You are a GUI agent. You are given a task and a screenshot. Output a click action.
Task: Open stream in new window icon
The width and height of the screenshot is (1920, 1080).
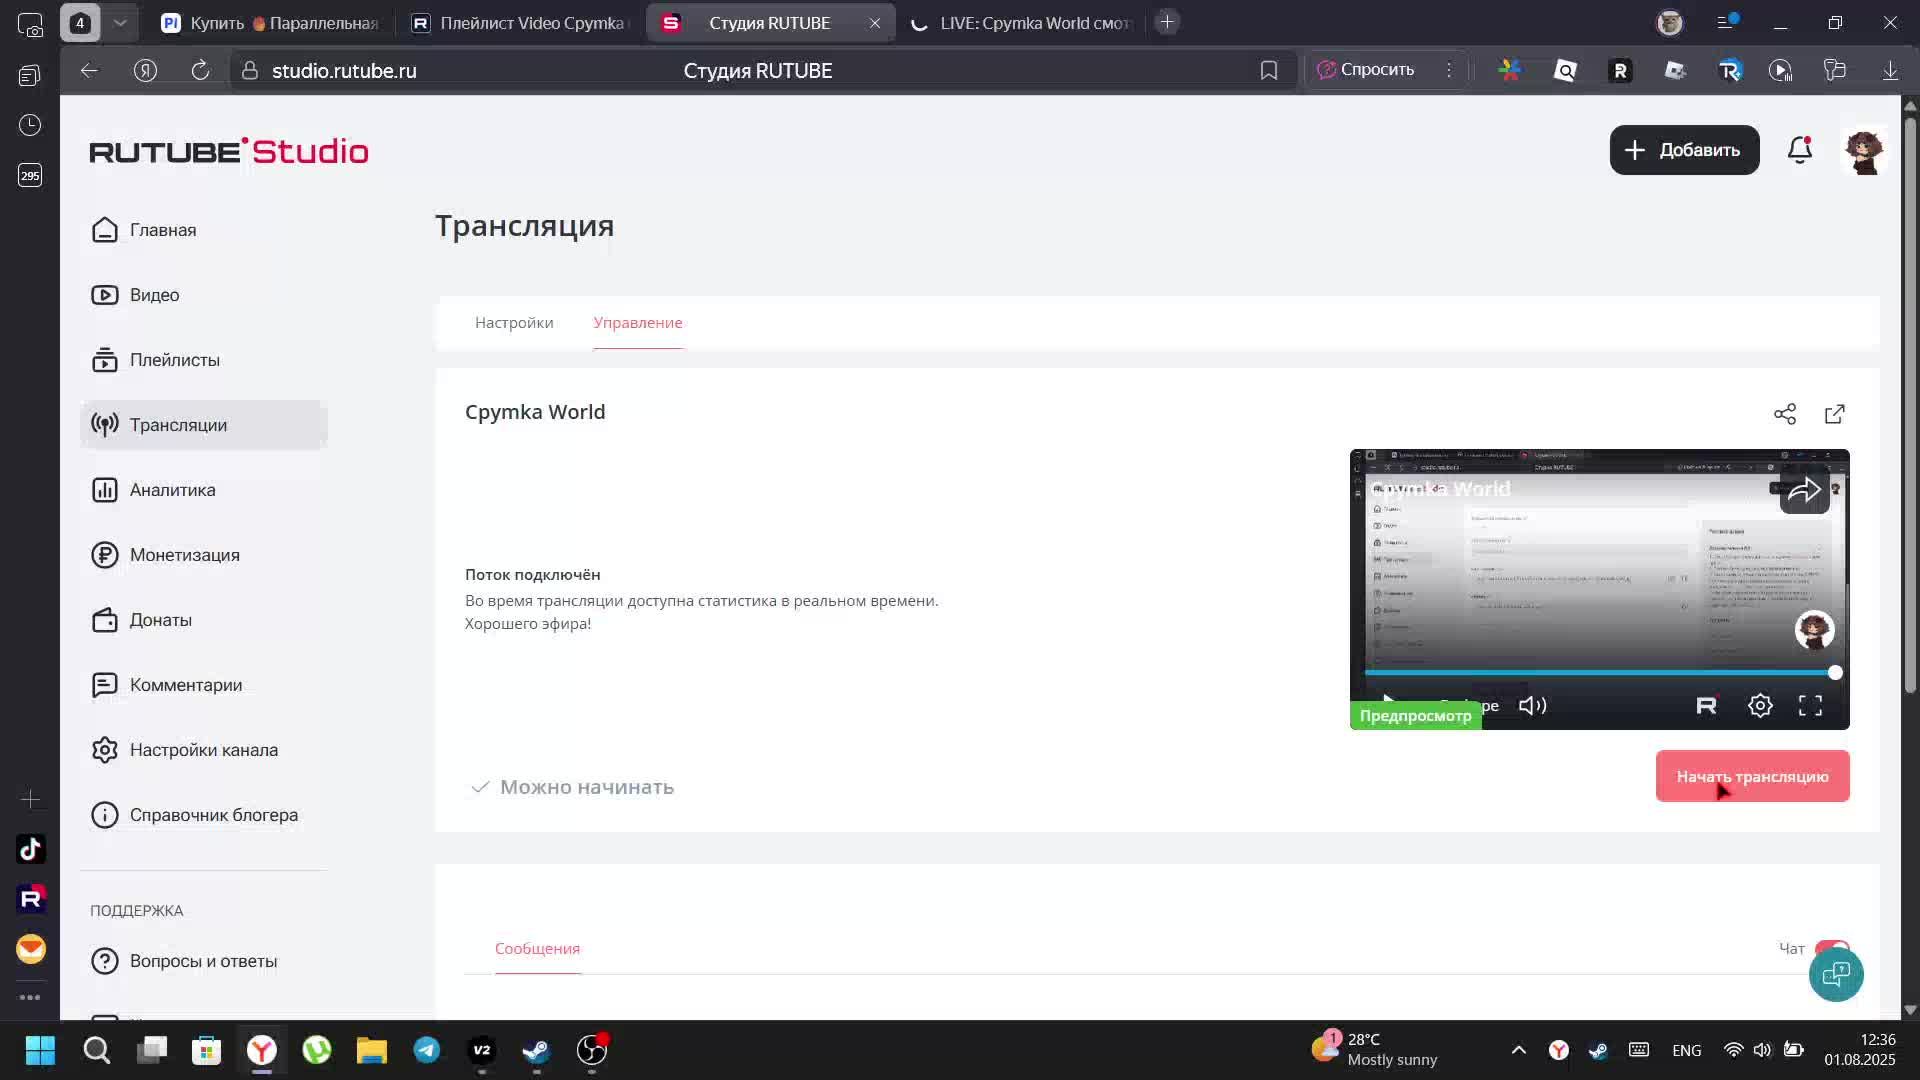point(1835,414)
